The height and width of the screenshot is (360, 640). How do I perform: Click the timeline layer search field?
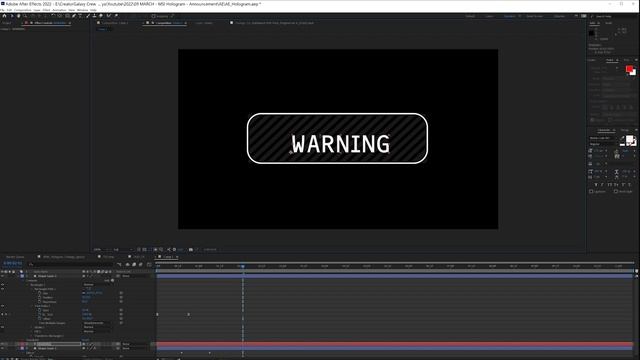point(71,264)
